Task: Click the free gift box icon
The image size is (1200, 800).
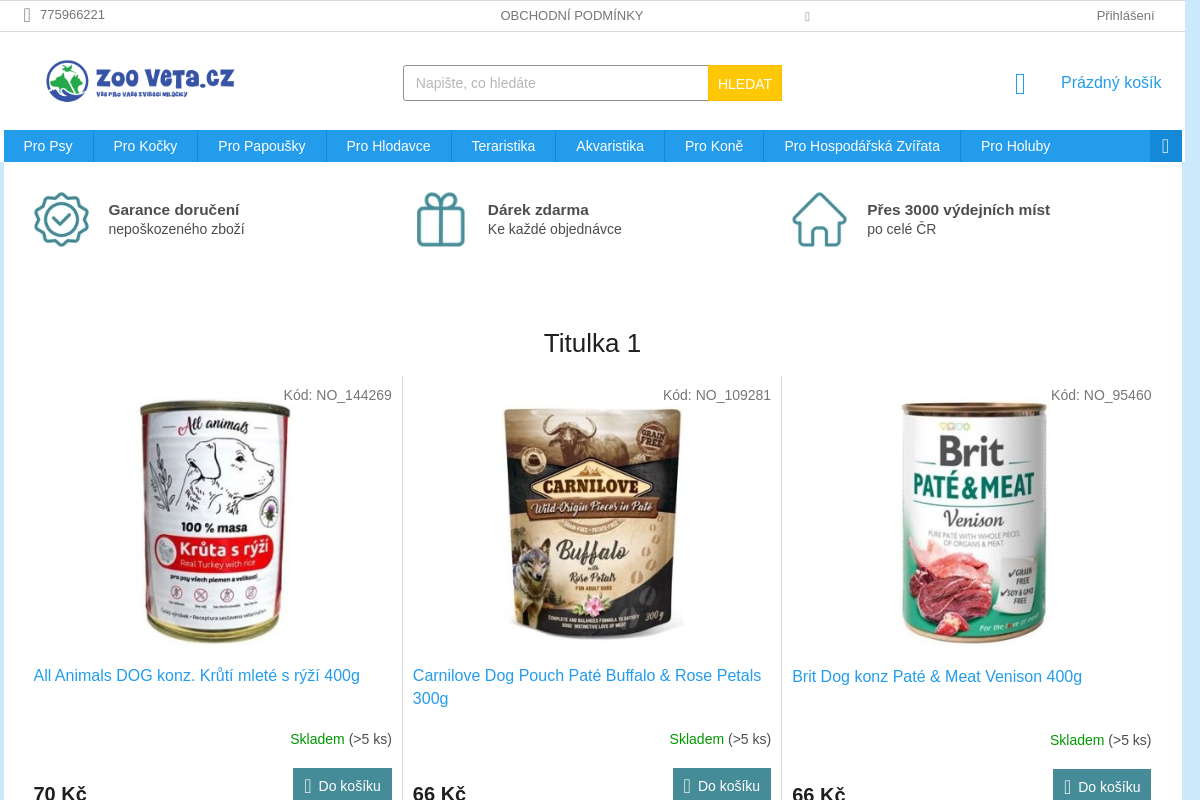Action: pyautogui.click(x=441, y=219)
